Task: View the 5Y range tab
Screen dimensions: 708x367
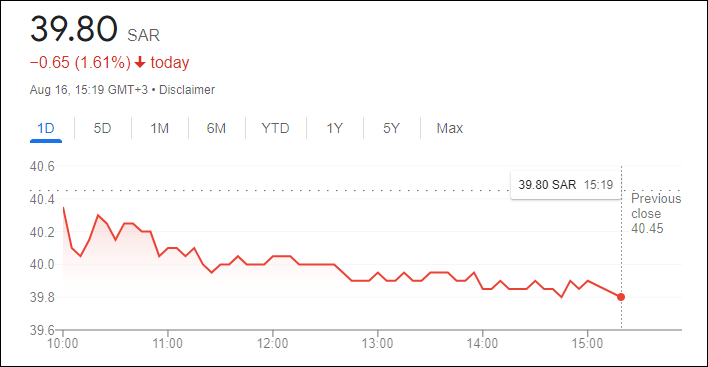Action: pos(391,129)
